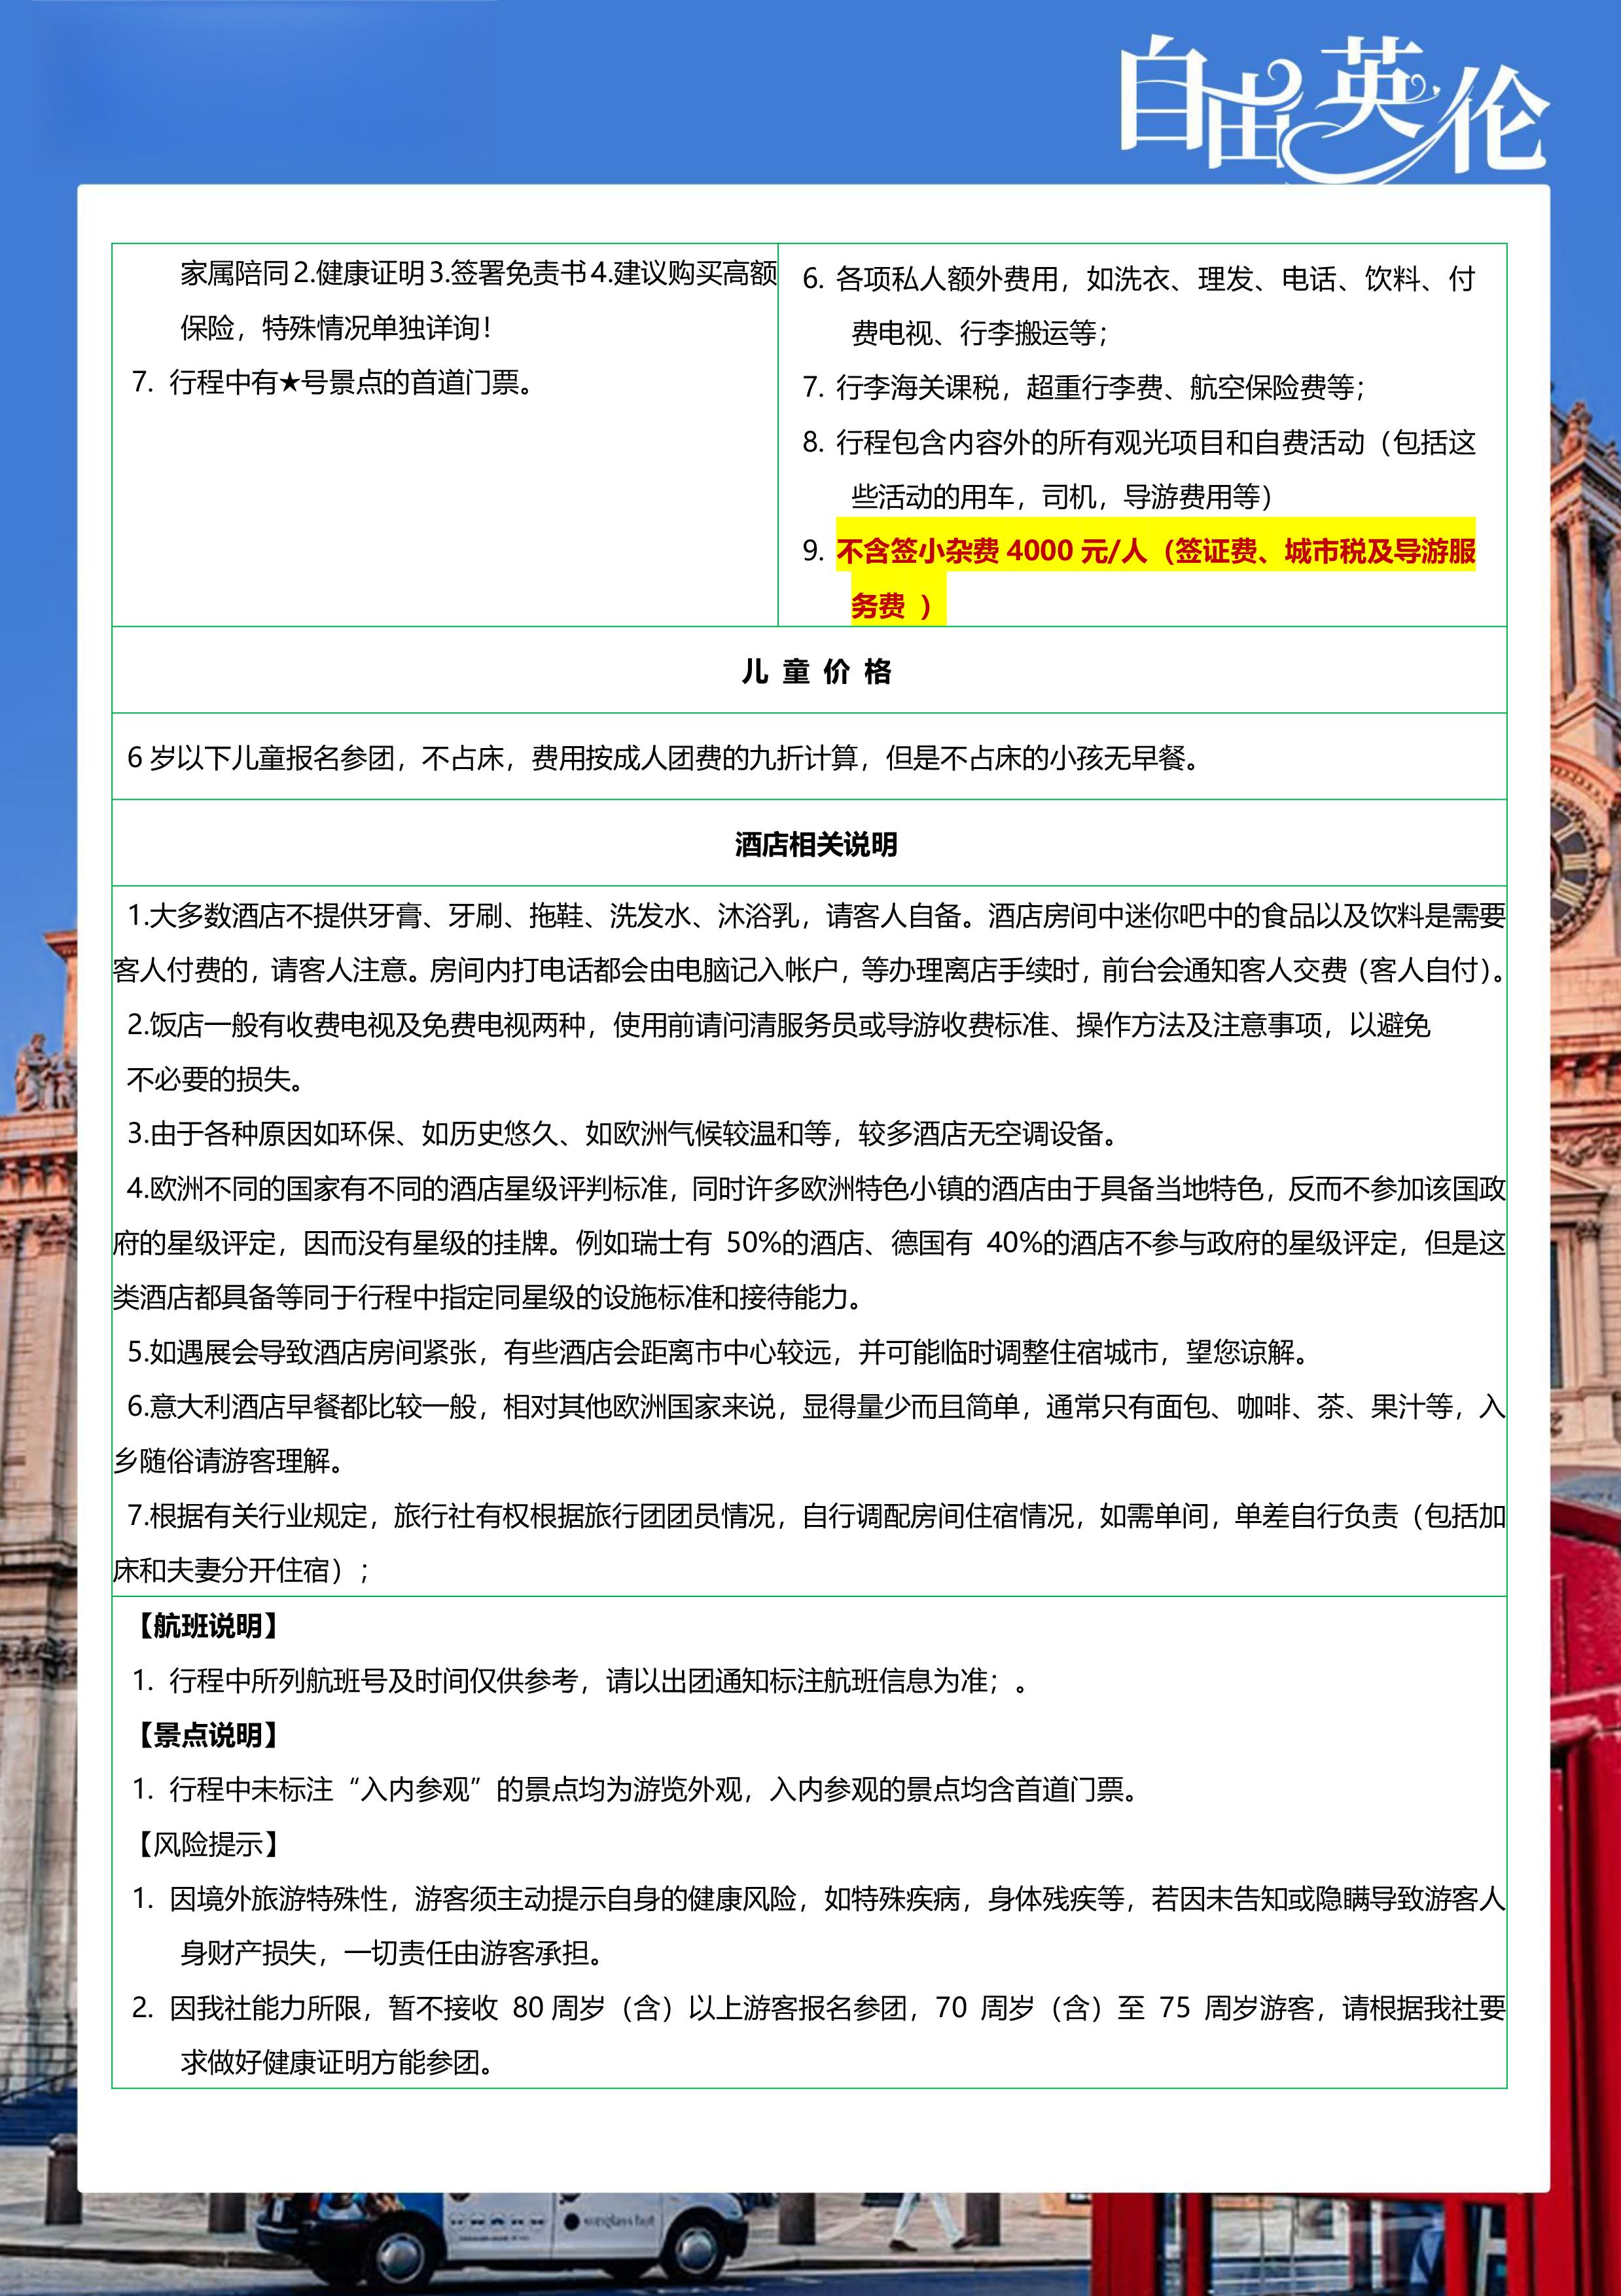The width and height of the screenshot is (1621, 2296).
Task: Click the 酒店相关说明 section heading
Action: coord(815,845)
